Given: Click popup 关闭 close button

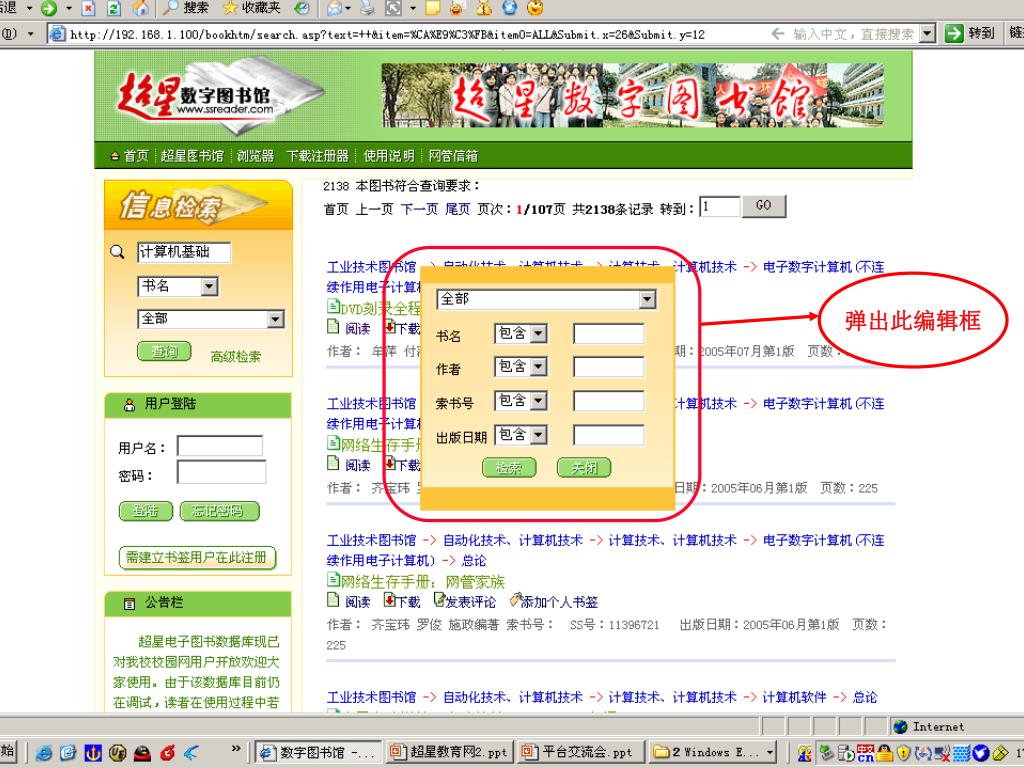Looking at the screenshot, I should 584,468.
